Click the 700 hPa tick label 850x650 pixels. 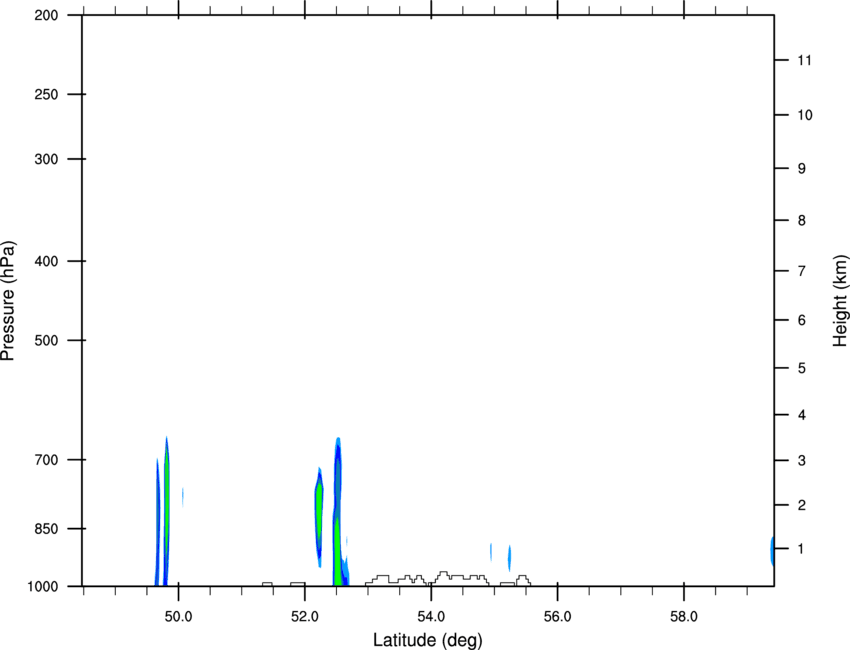click(46, 460)
